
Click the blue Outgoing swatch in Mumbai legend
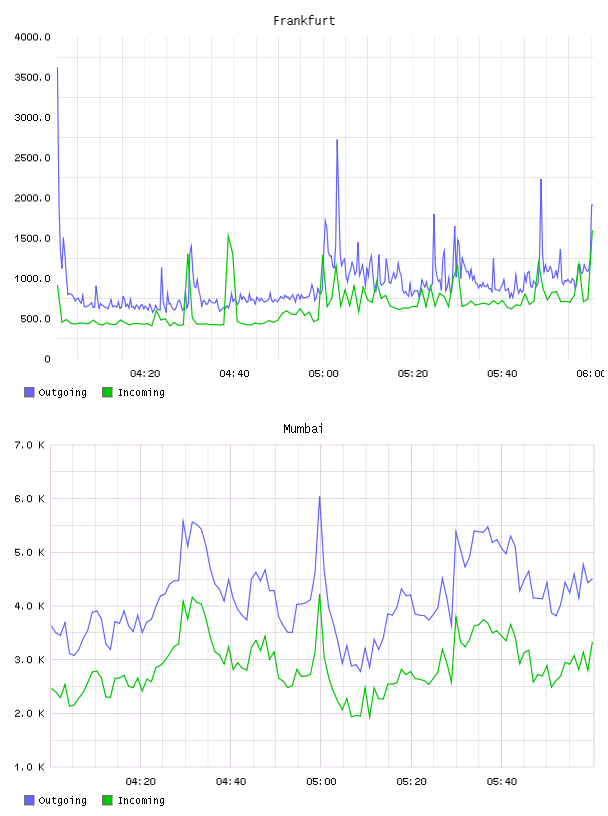[x=29, y=800]
